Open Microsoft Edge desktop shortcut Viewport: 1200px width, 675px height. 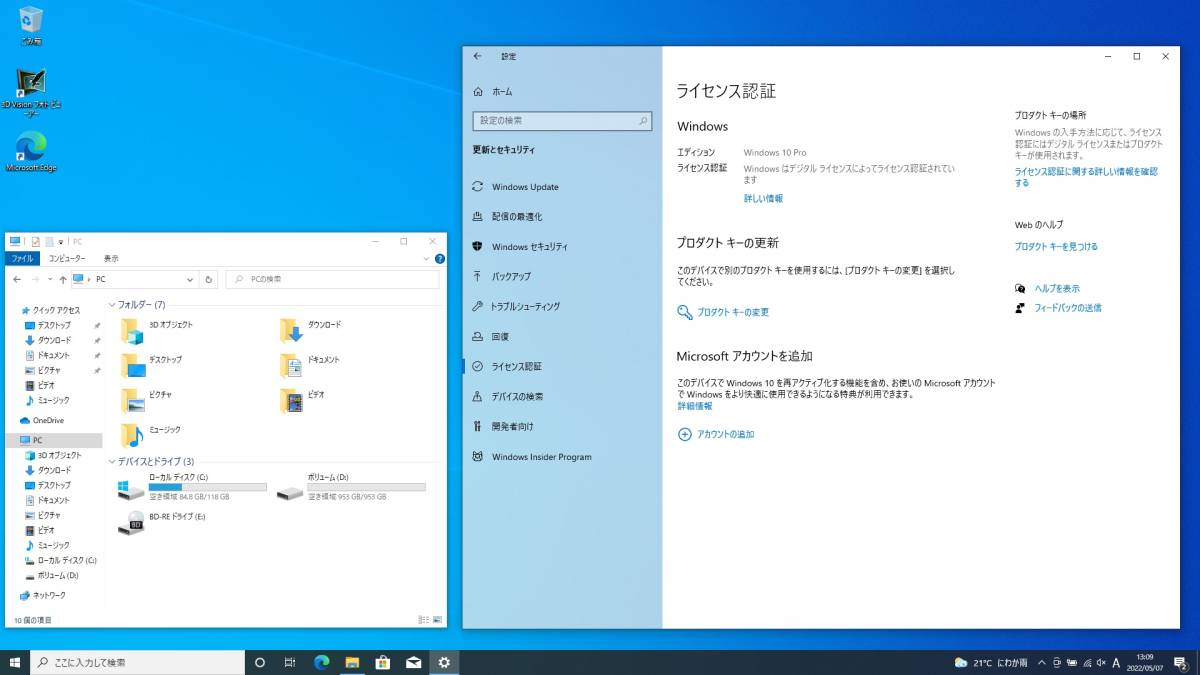(31, 152)
